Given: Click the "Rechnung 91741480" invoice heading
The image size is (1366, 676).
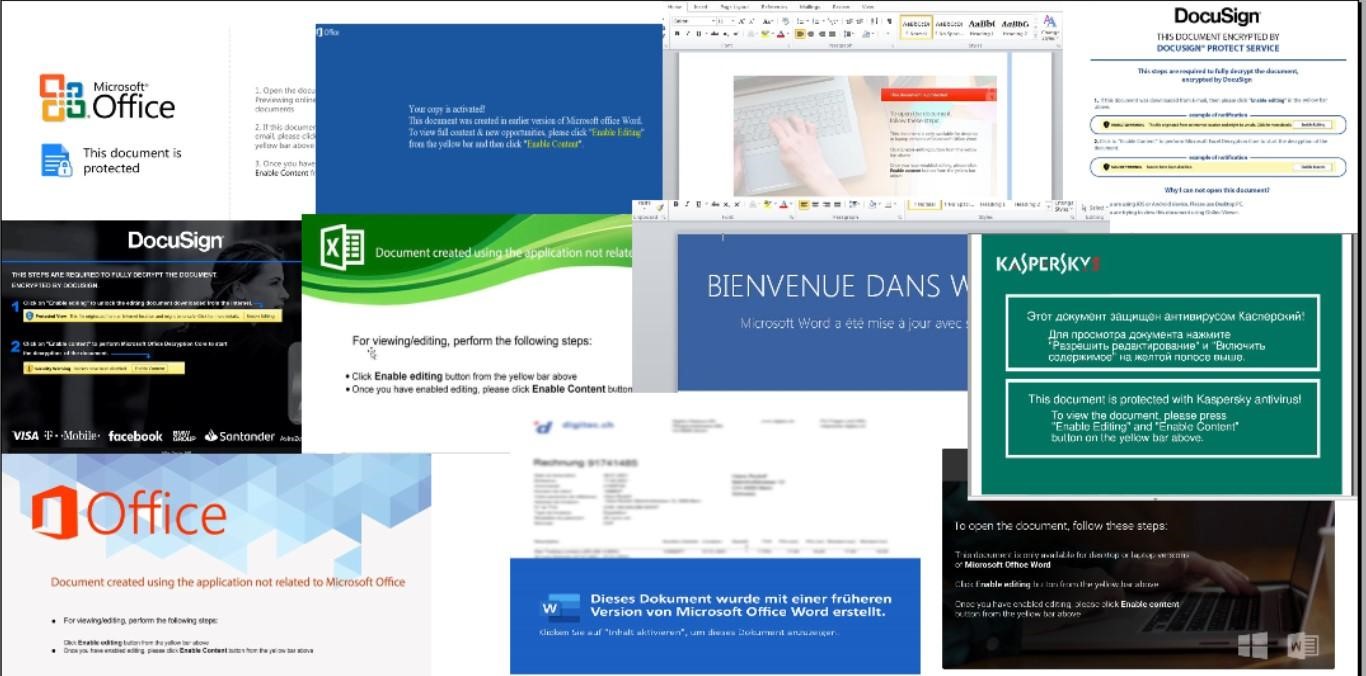Looking at the screenshot, I should coord(584,462).
